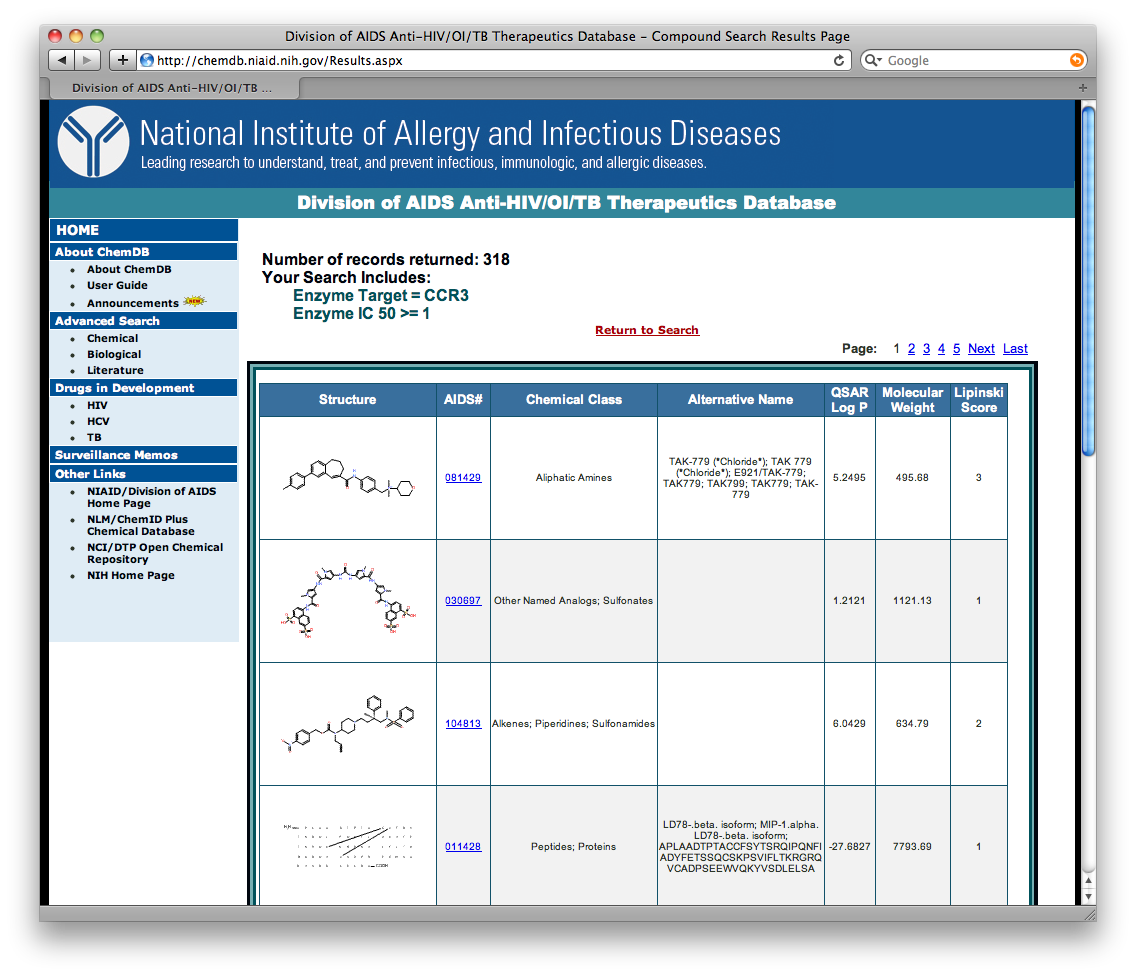The height and width of the screenshot is (976, 1136).
Task: Open a new tab with the plus icon
Action: (x=1082, y=88)
